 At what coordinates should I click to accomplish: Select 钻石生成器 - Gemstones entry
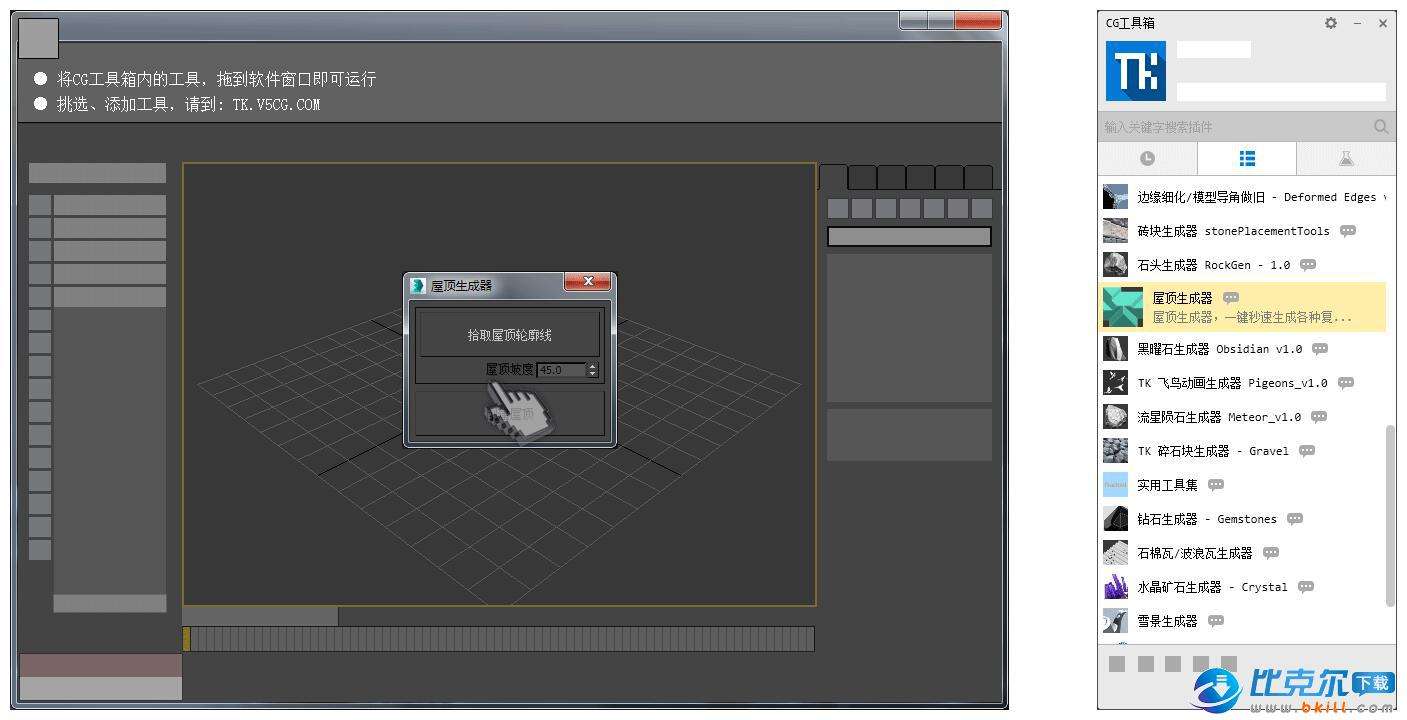[1243, 519]
